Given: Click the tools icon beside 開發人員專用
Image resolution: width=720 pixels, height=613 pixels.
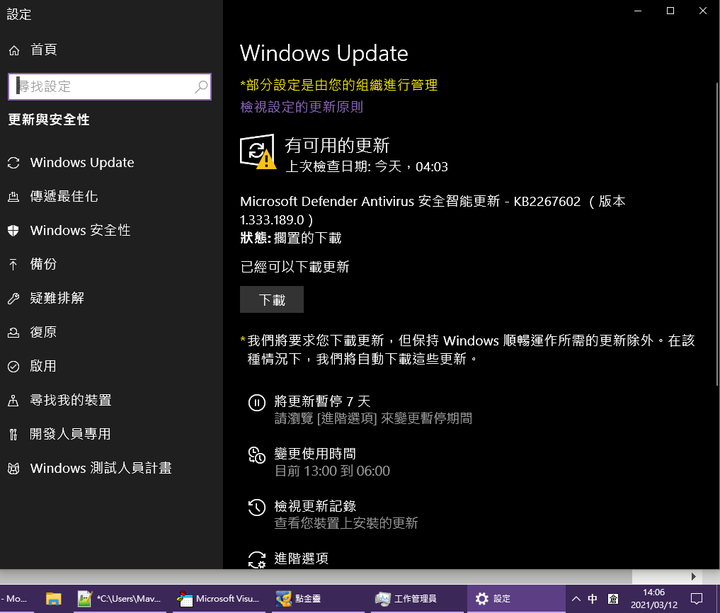Looking at the screenshot, I should (x=14, y=434).
